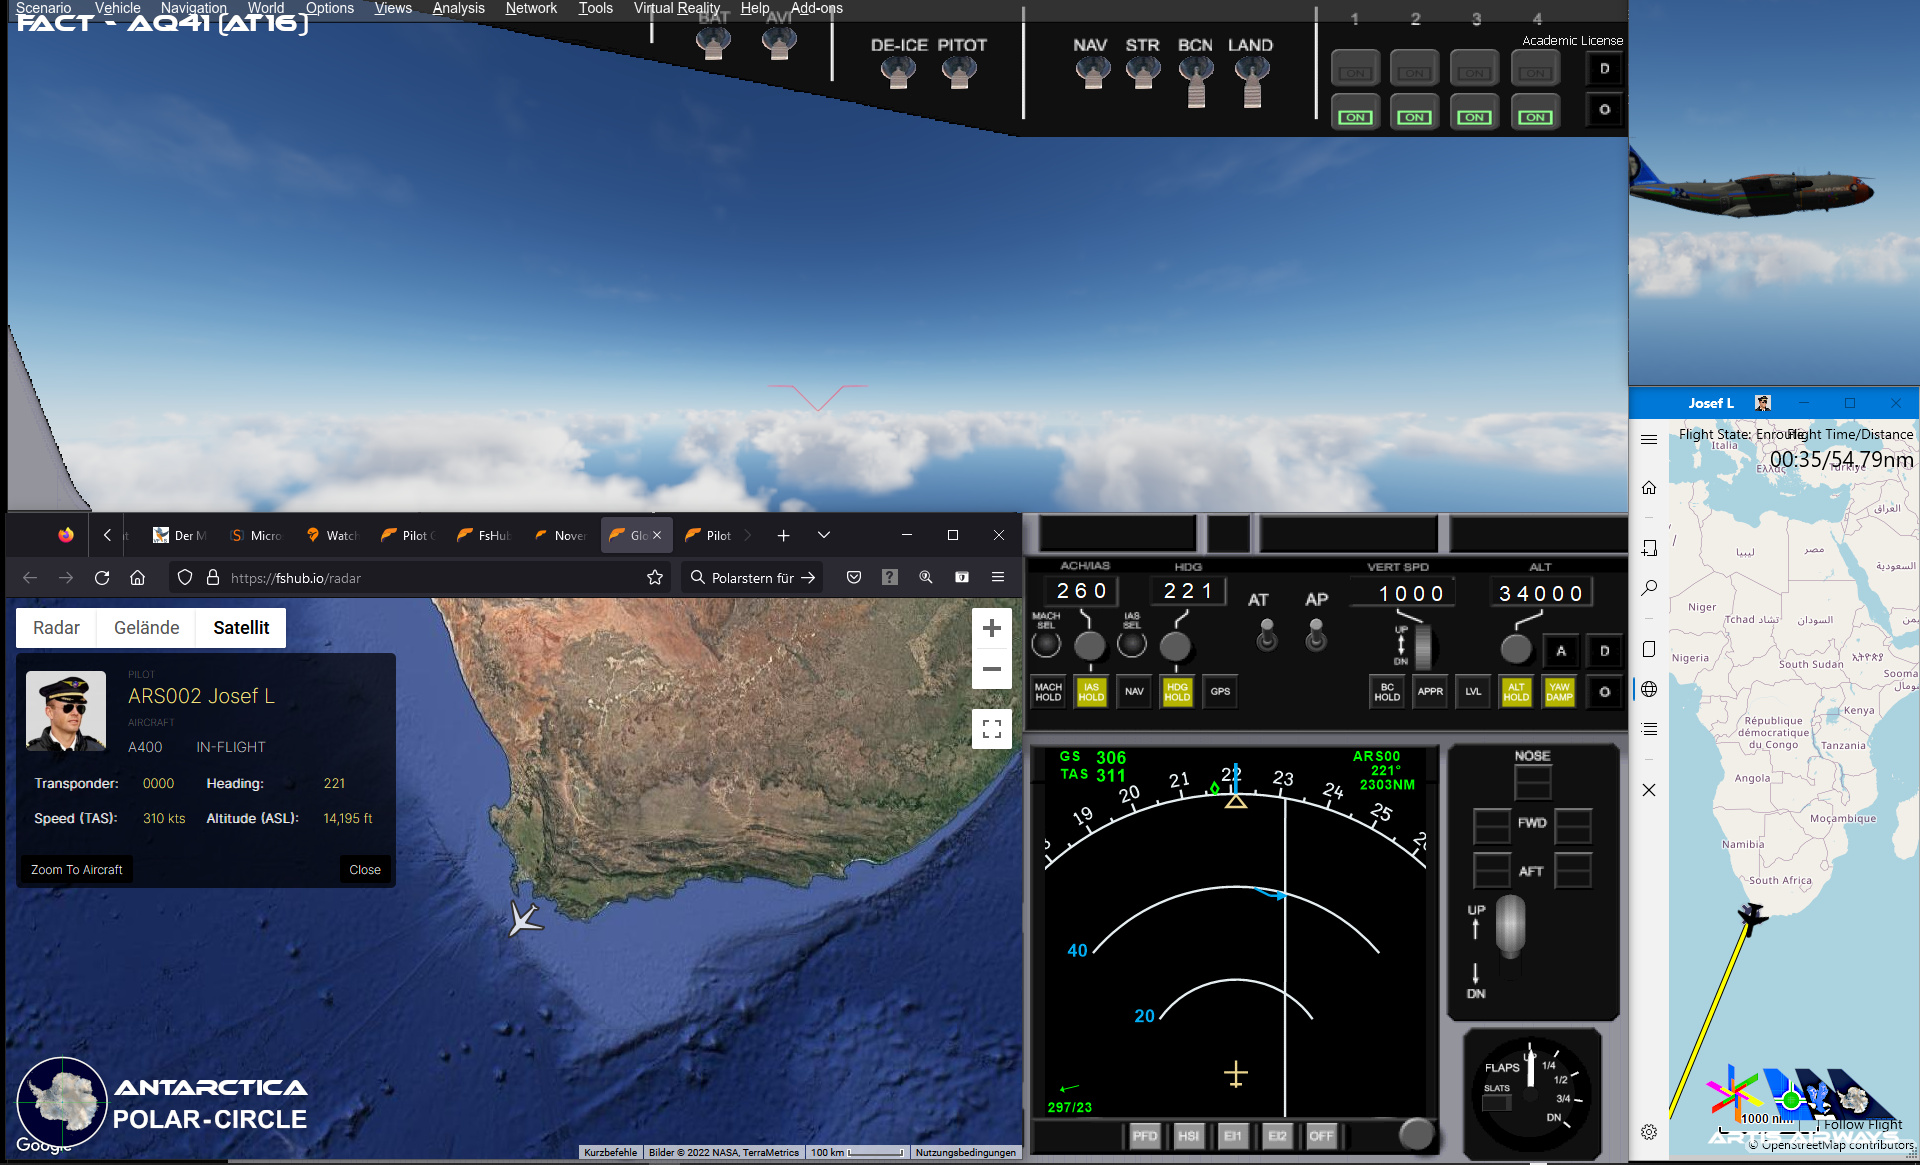
Task: Toggle IAS HOLD autopilot button
Action: click(1091, 692)
